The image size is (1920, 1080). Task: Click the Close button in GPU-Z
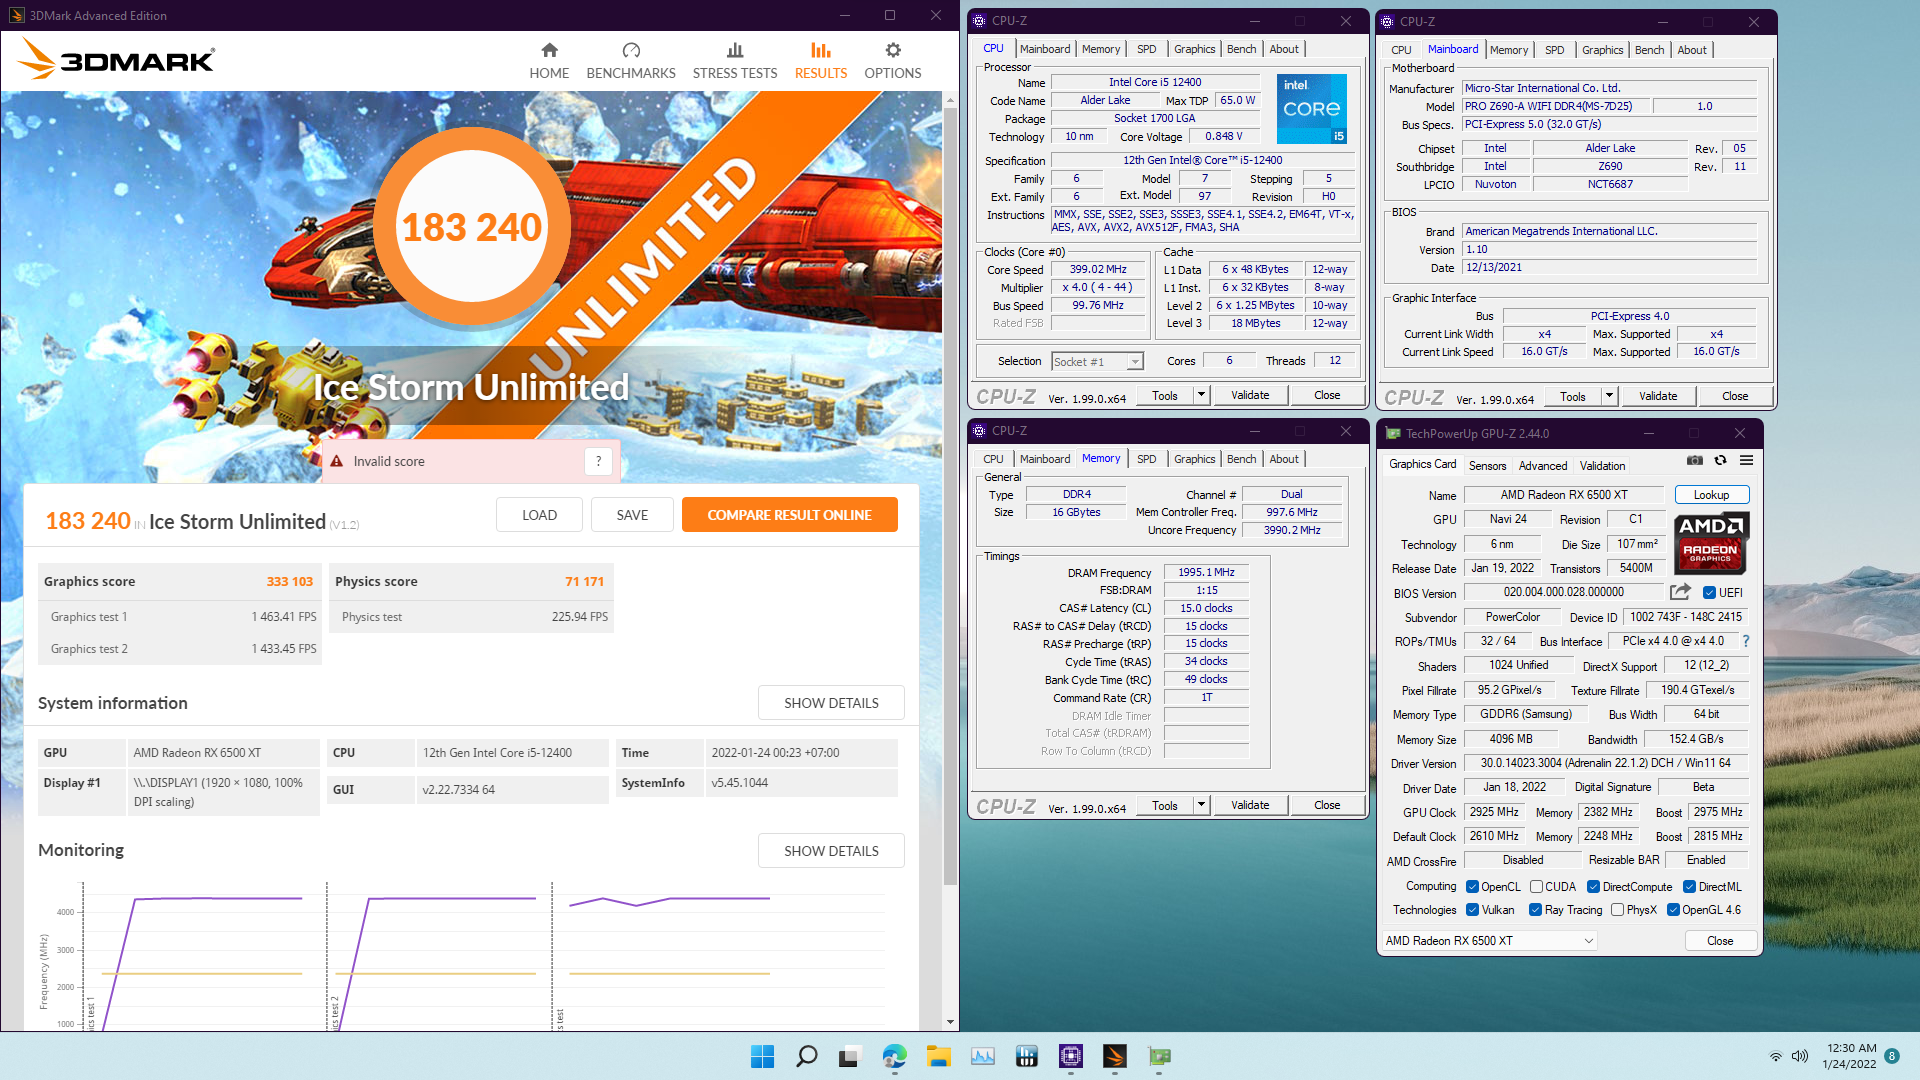(x=1720, y=941)
